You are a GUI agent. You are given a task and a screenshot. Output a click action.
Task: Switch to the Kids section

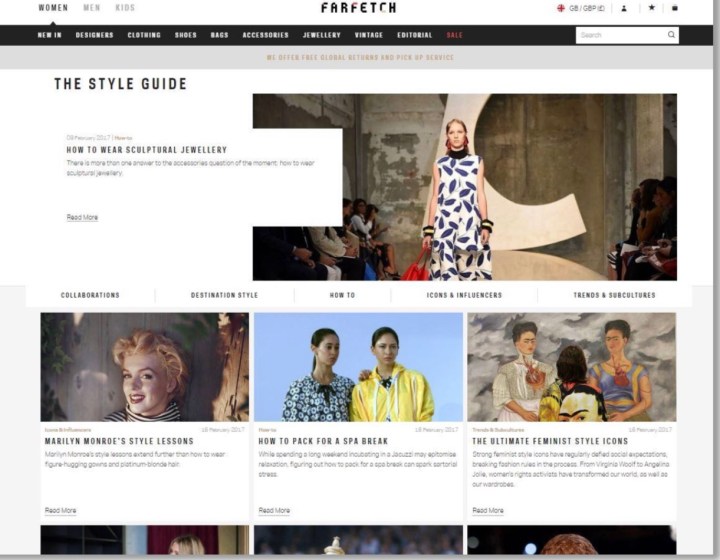[x=125, y=8]
